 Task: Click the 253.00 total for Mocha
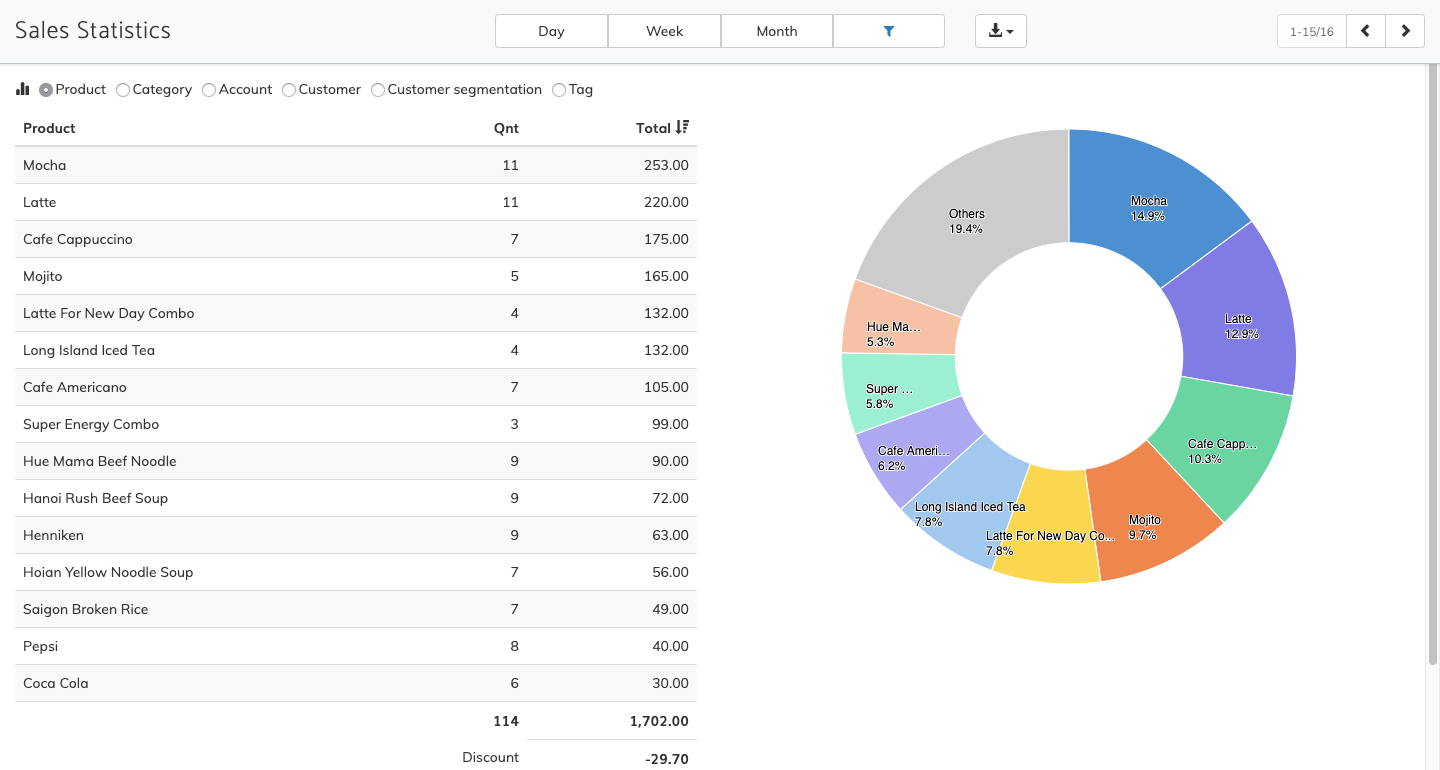[666, 165]
